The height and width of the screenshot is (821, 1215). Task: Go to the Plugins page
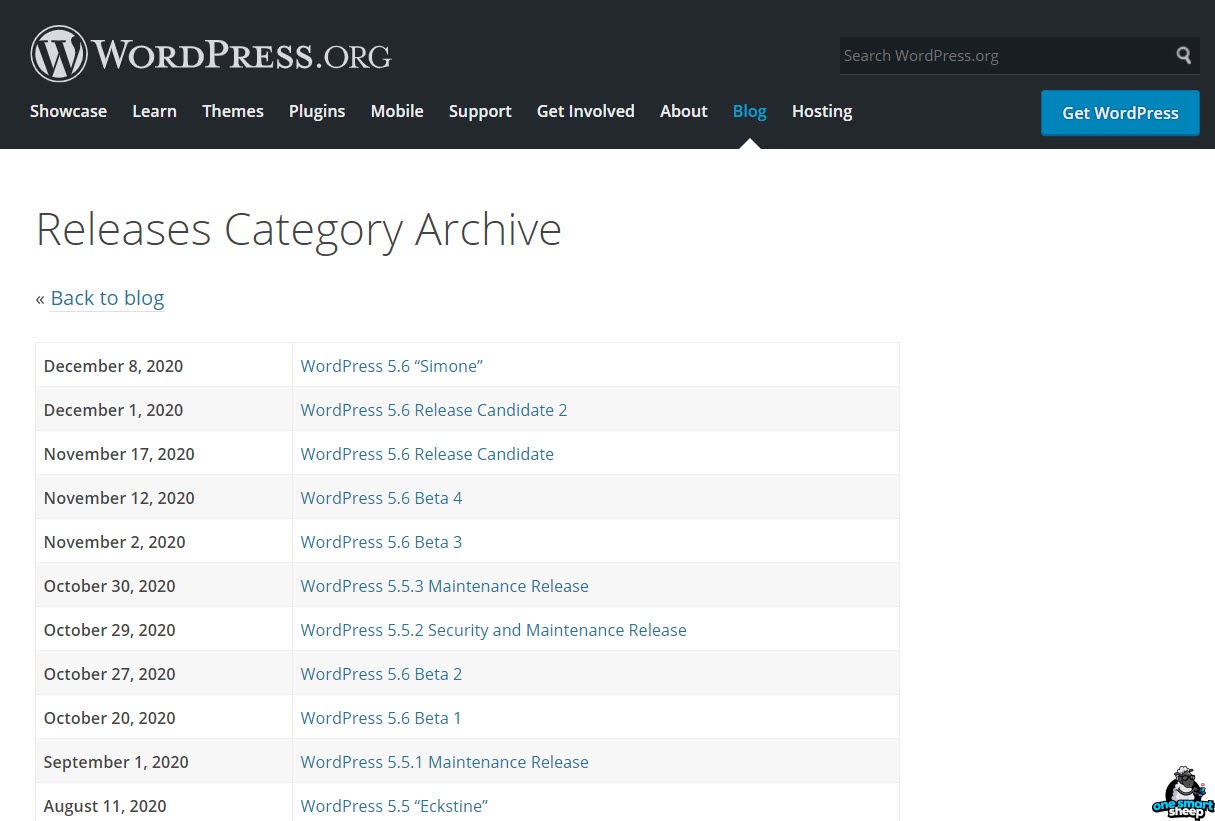pos(317,111)
